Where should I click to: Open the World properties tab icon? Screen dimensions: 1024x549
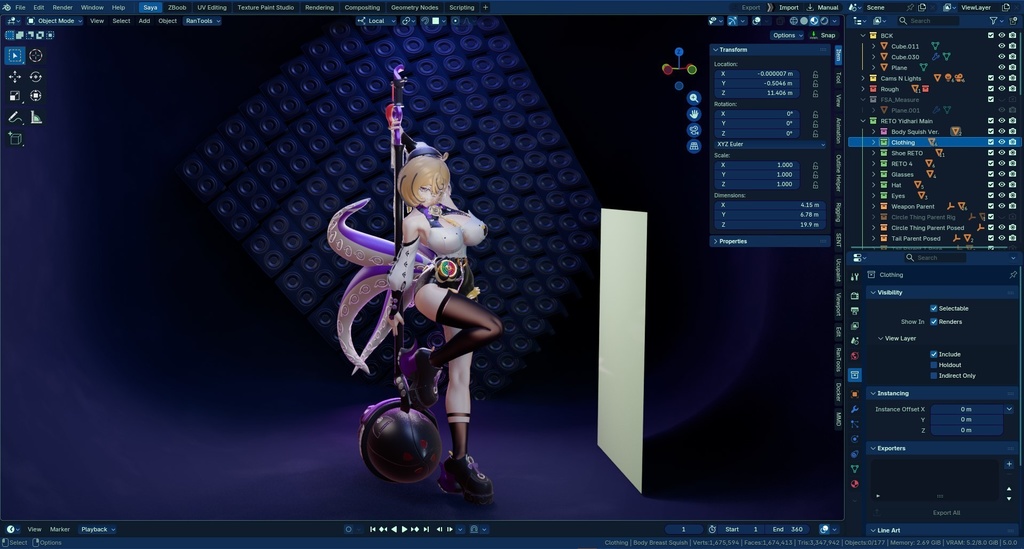(854, 356)
